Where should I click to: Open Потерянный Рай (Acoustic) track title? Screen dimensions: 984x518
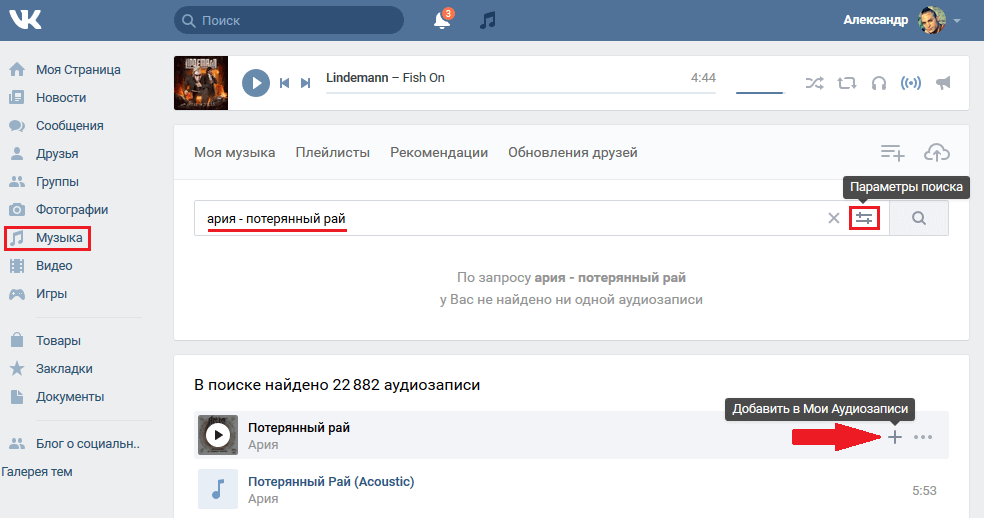tap(331, 482)
